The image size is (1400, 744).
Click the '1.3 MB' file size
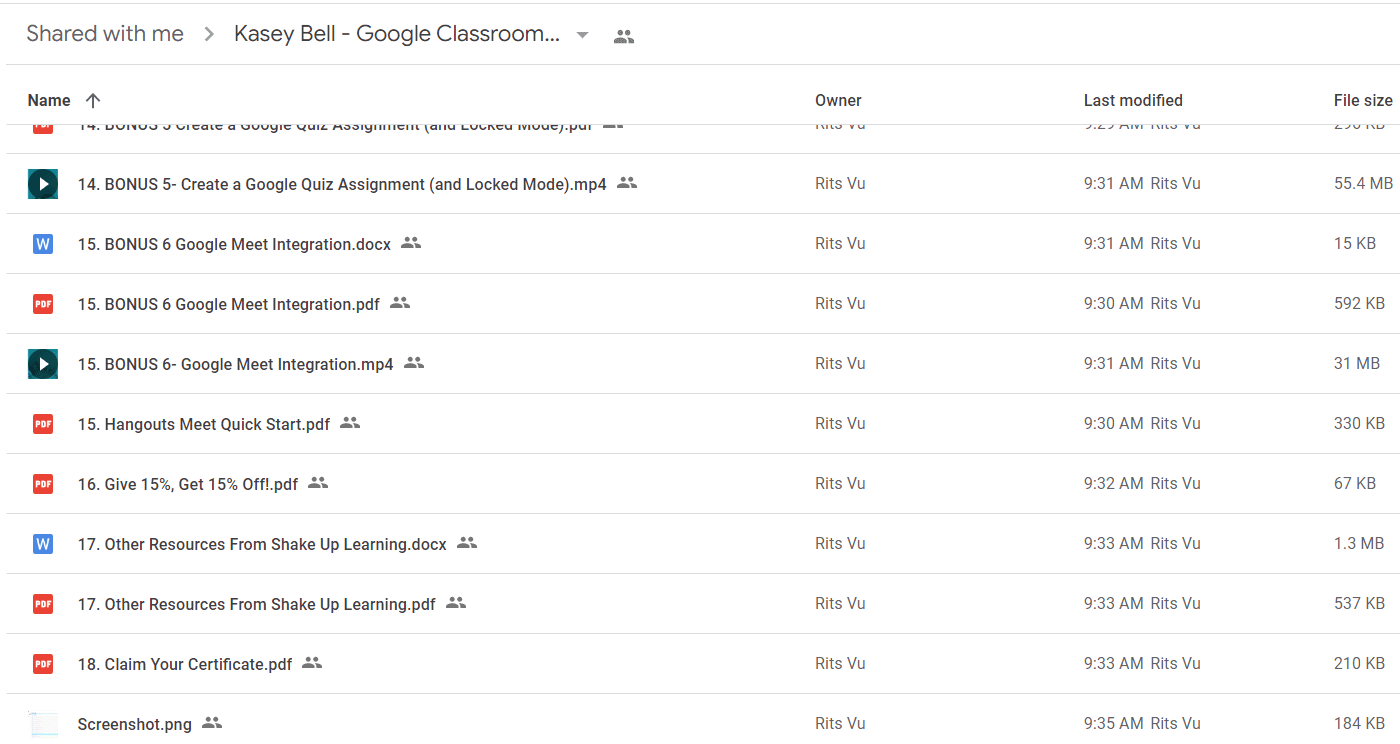tap(1359, 544)
